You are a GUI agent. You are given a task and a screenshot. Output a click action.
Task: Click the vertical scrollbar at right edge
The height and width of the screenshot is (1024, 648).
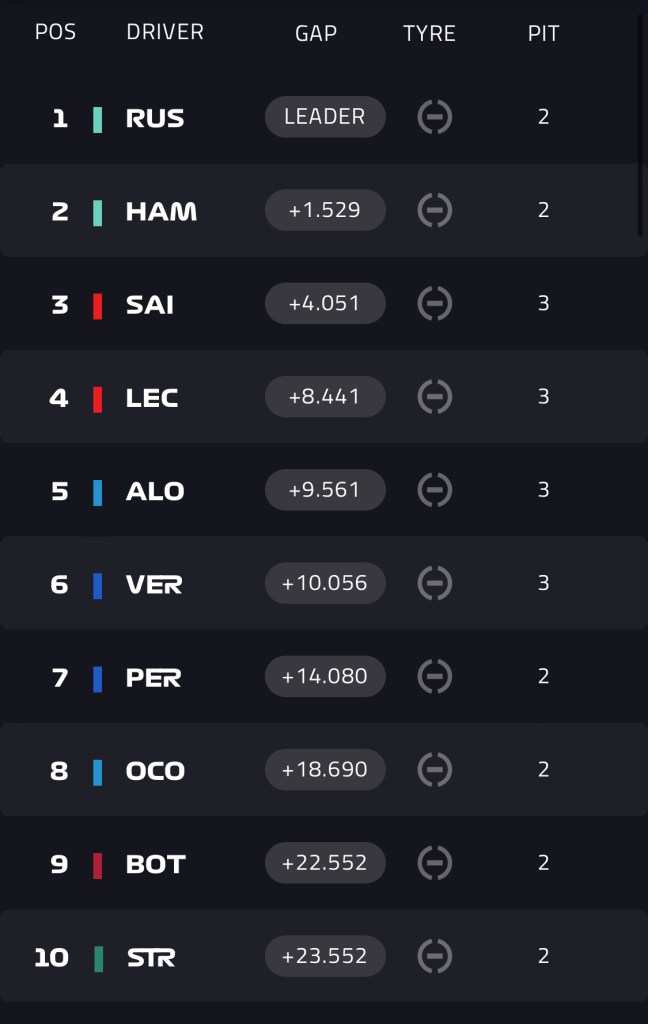pyautogui.click(x=641, y=124)
